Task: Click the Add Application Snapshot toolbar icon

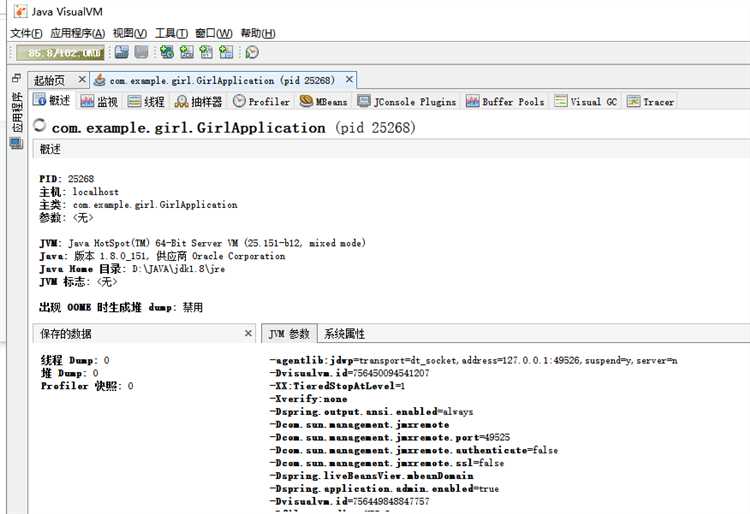Action: click(226, 52)
